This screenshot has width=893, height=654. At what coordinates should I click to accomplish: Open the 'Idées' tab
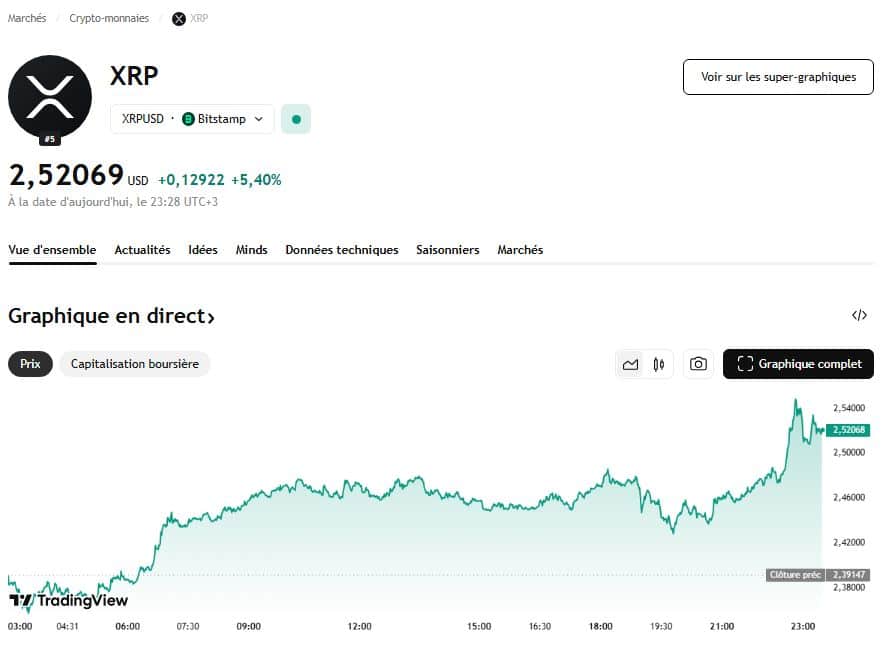pos(203,250)
